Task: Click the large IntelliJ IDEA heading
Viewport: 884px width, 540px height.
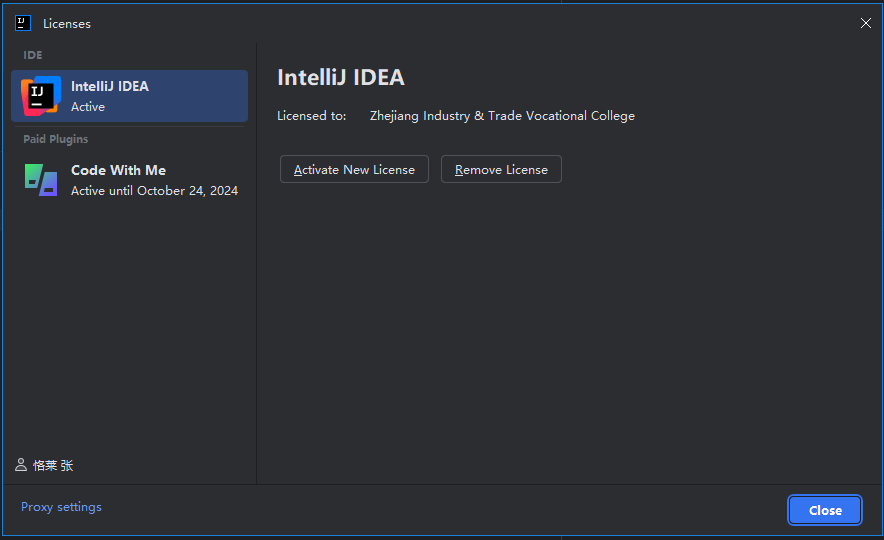Action: [x=340, y=78]
